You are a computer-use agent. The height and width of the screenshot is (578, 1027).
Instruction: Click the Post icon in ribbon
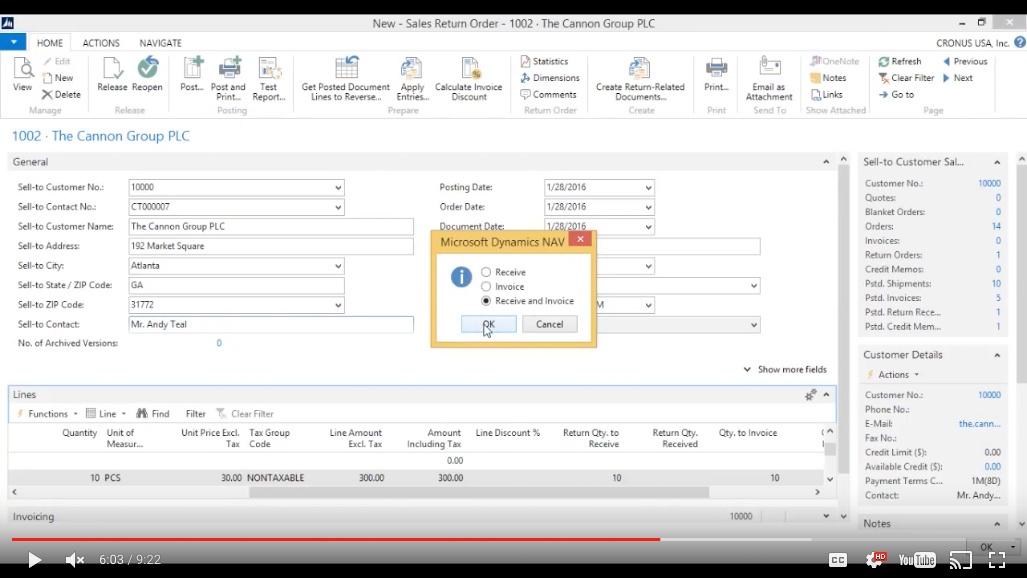[x=192, y=74]
